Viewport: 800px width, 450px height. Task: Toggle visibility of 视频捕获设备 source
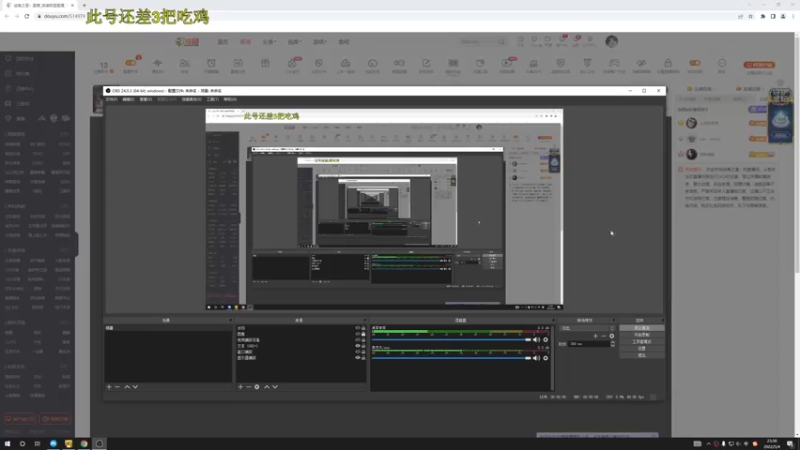358,340
